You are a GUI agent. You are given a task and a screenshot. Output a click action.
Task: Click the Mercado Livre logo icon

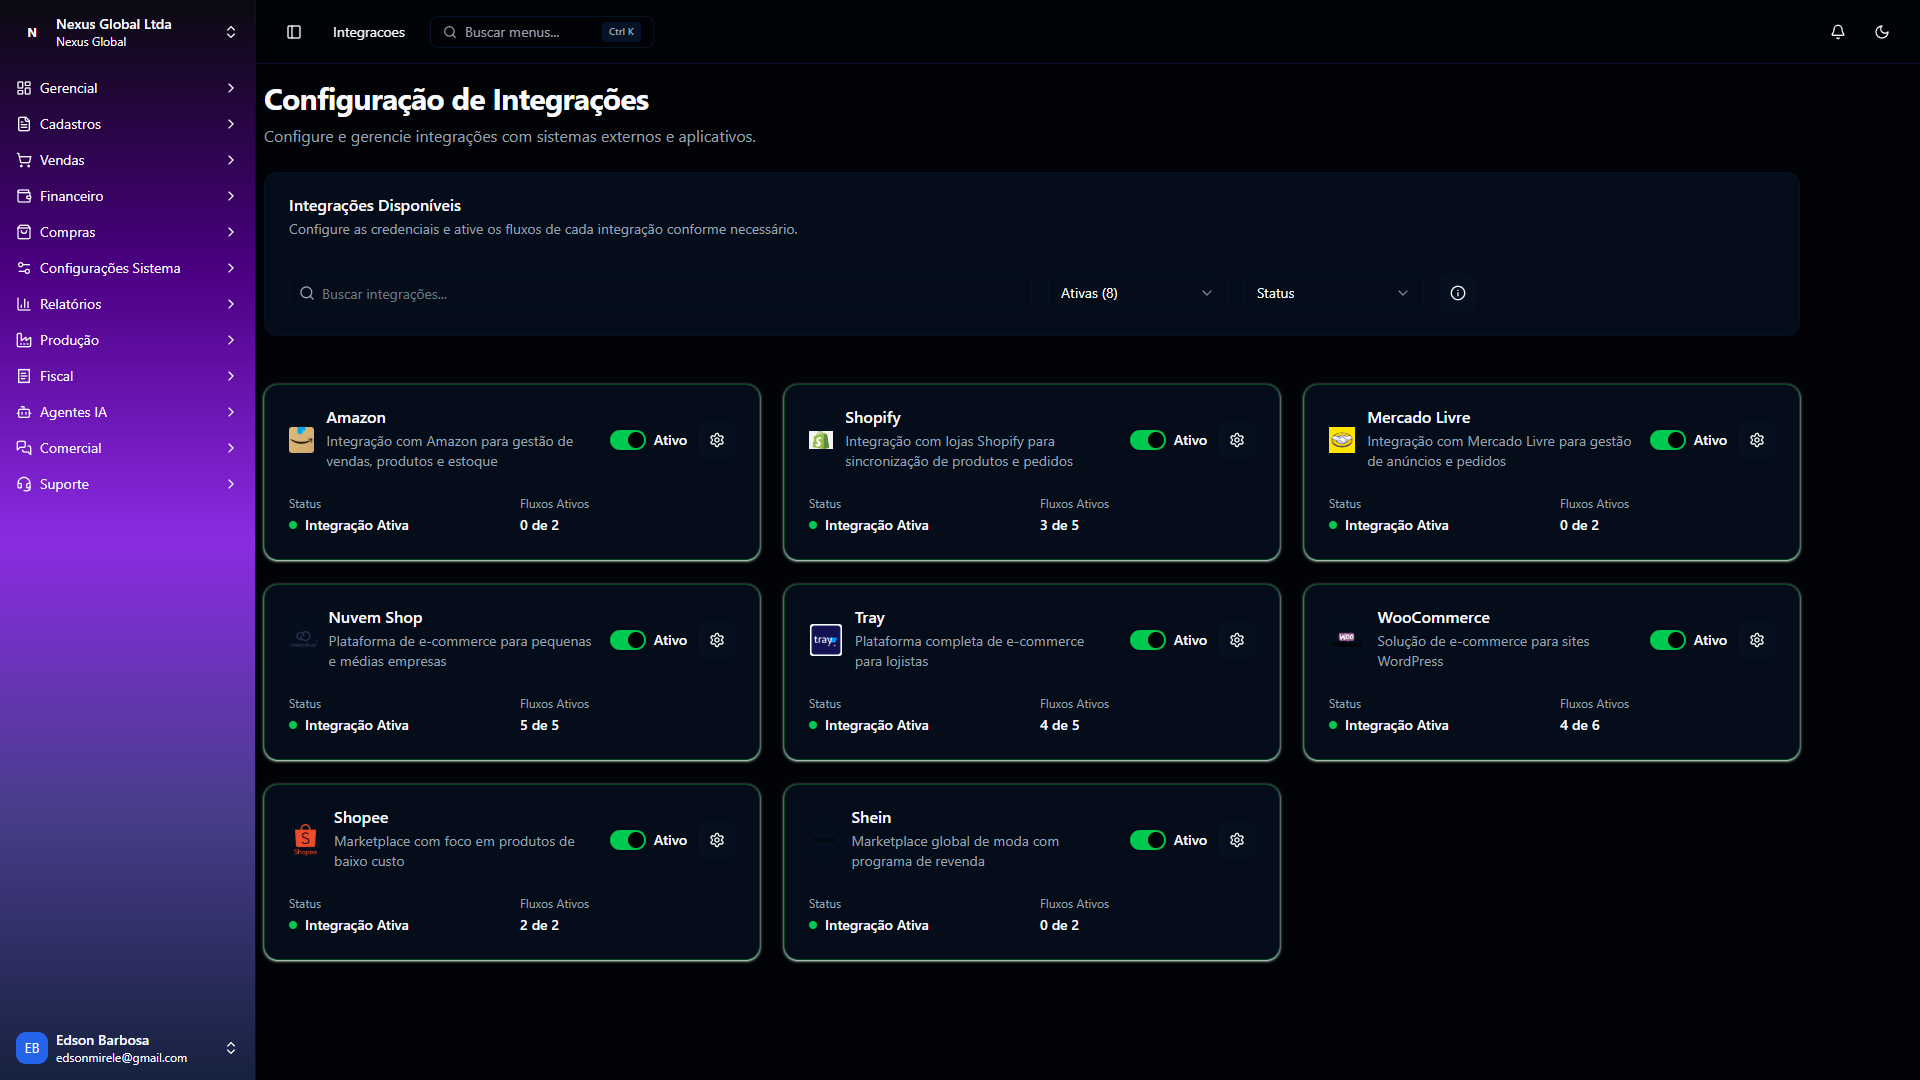click(x=1342, y=440)
